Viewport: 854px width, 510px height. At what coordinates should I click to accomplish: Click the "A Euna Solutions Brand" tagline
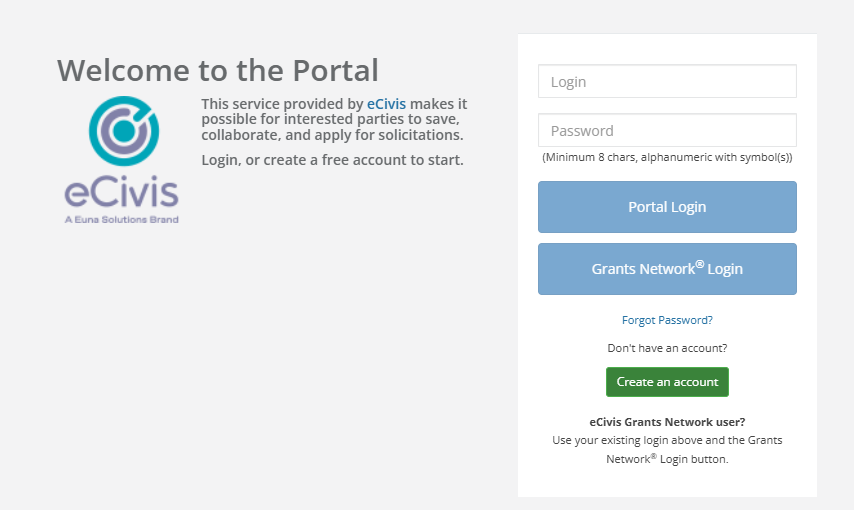coord(121,219)
